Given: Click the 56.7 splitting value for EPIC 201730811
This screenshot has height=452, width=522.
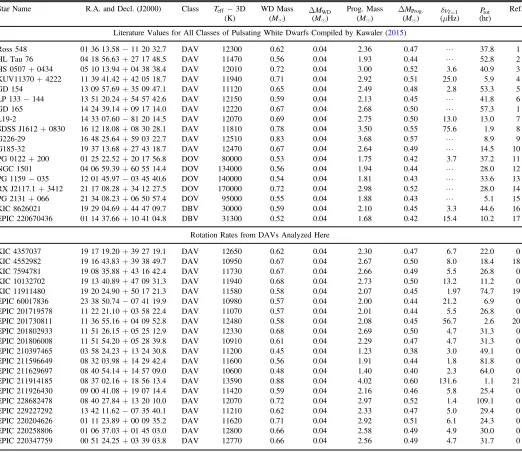Looking at the screenshot, I should (450, 321).
